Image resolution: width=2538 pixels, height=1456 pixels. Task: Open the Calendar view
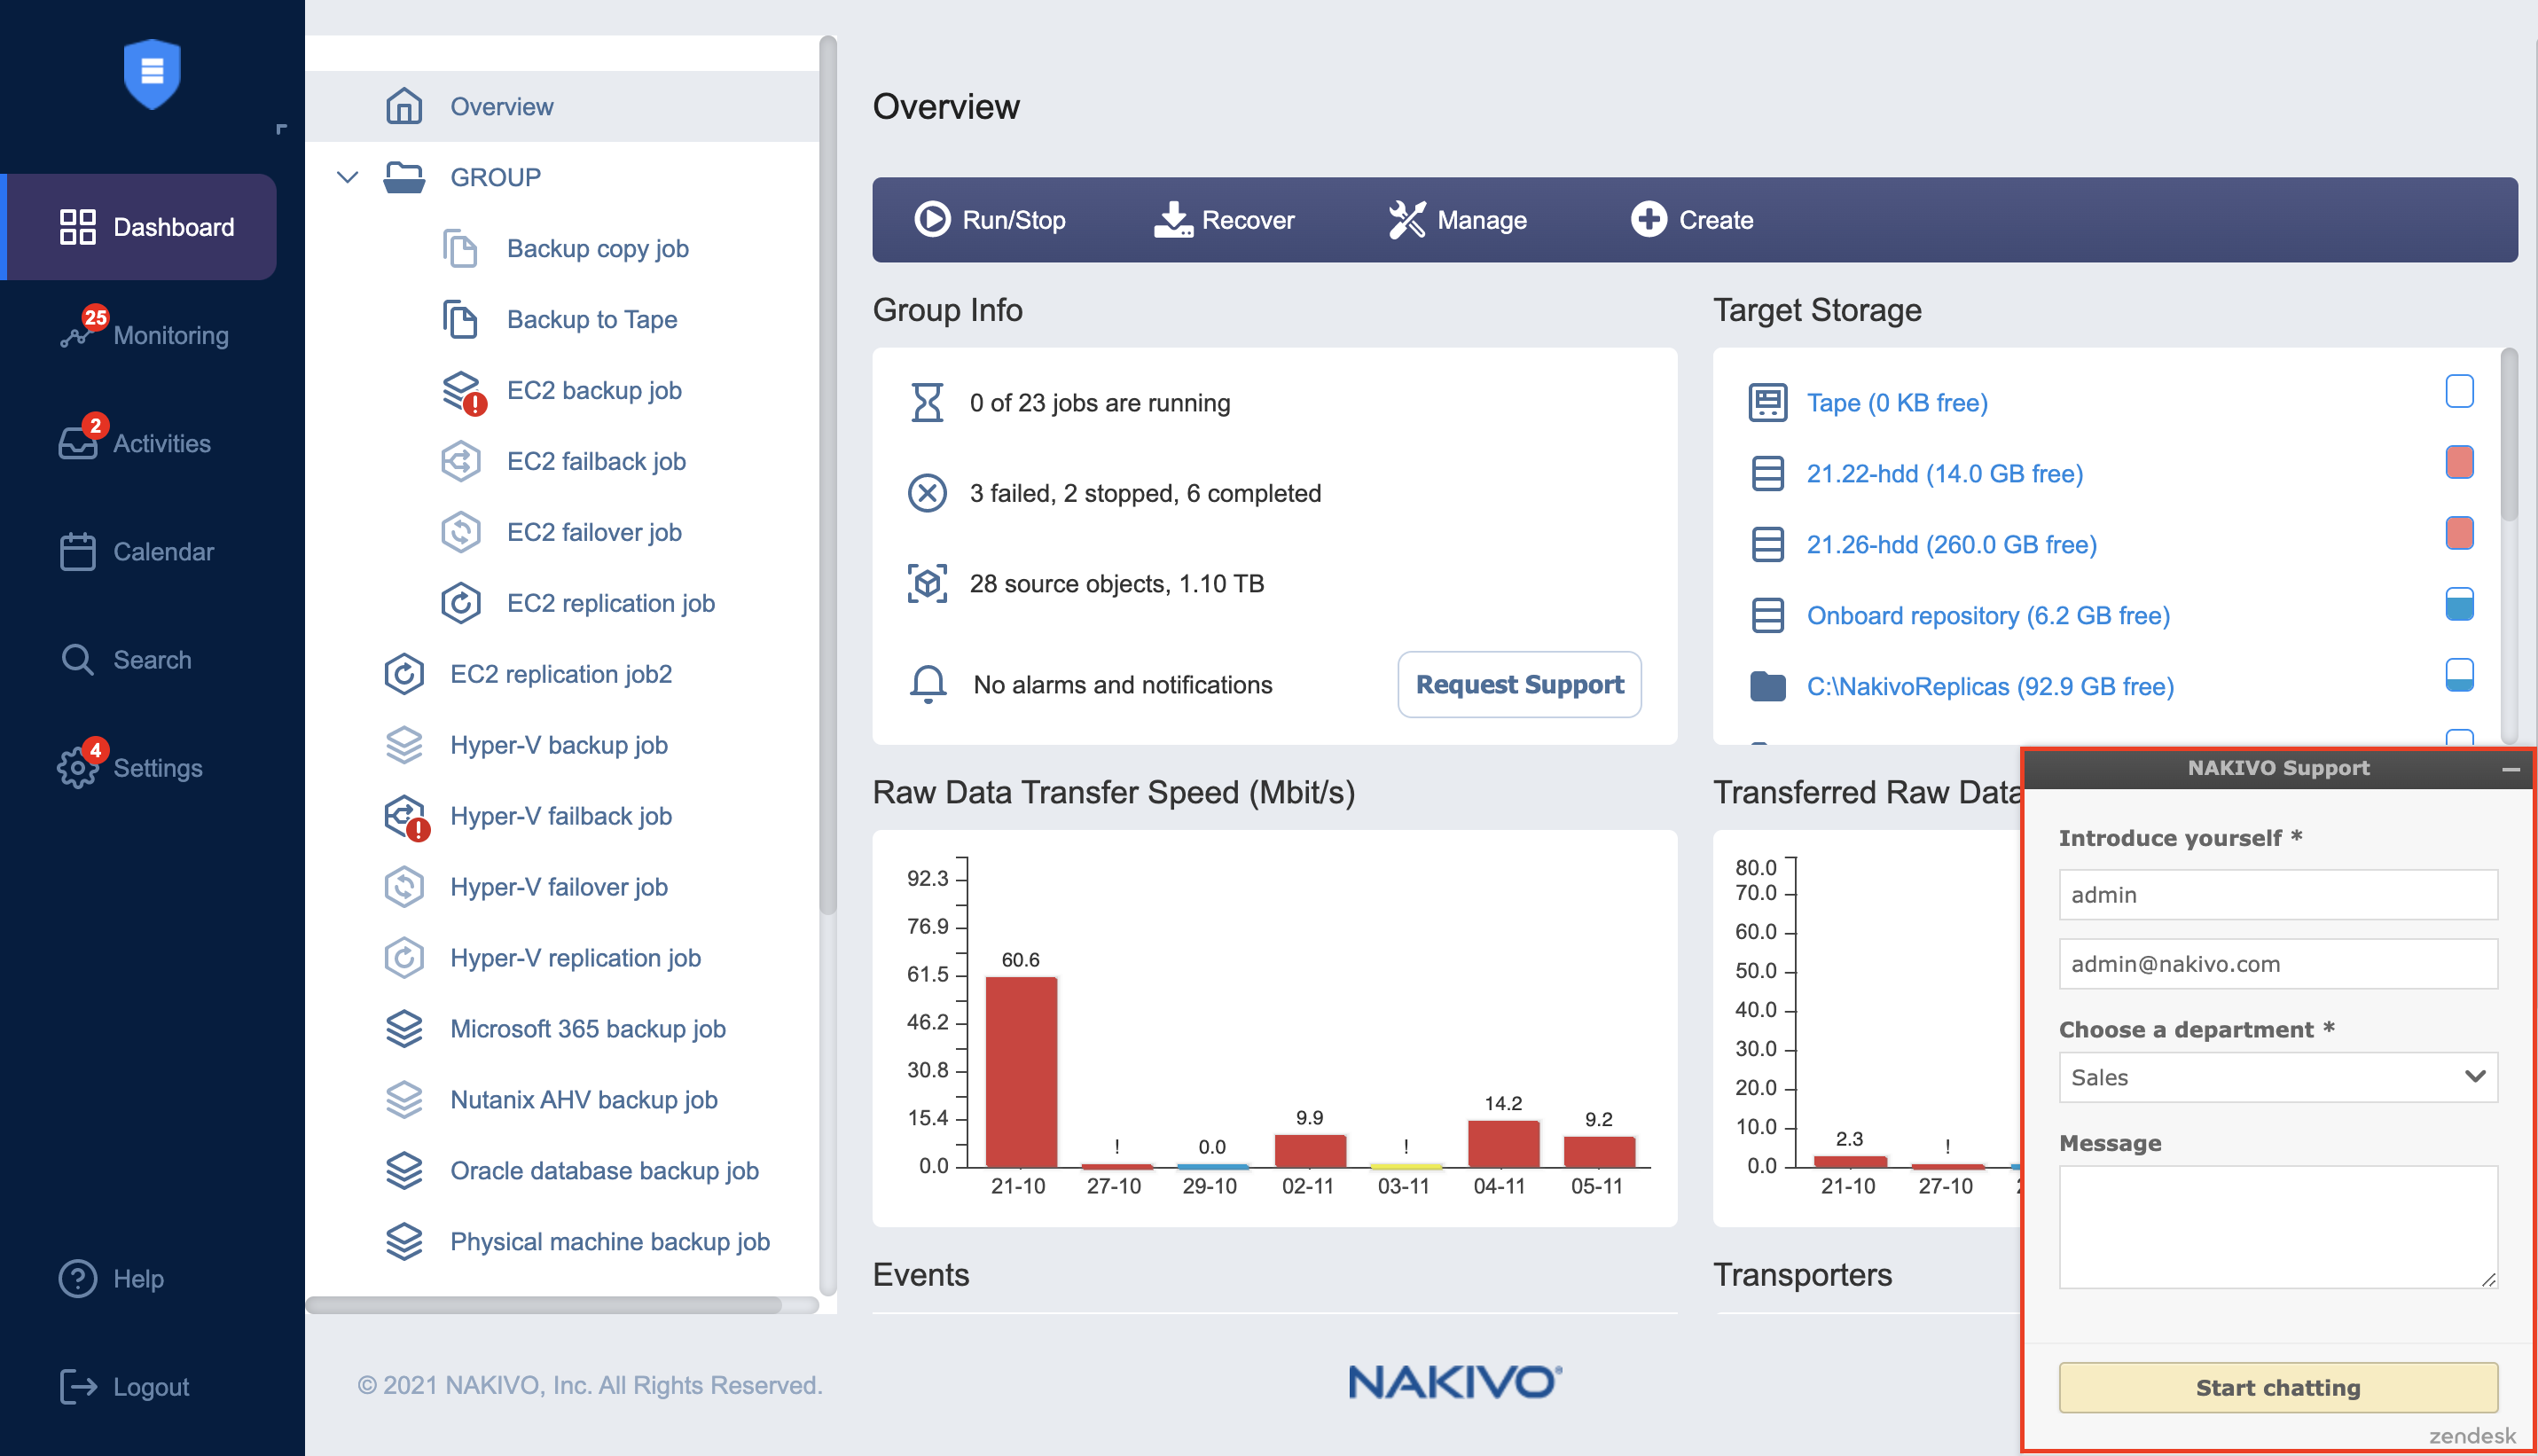pyautogui.click(x=137, y=551)
